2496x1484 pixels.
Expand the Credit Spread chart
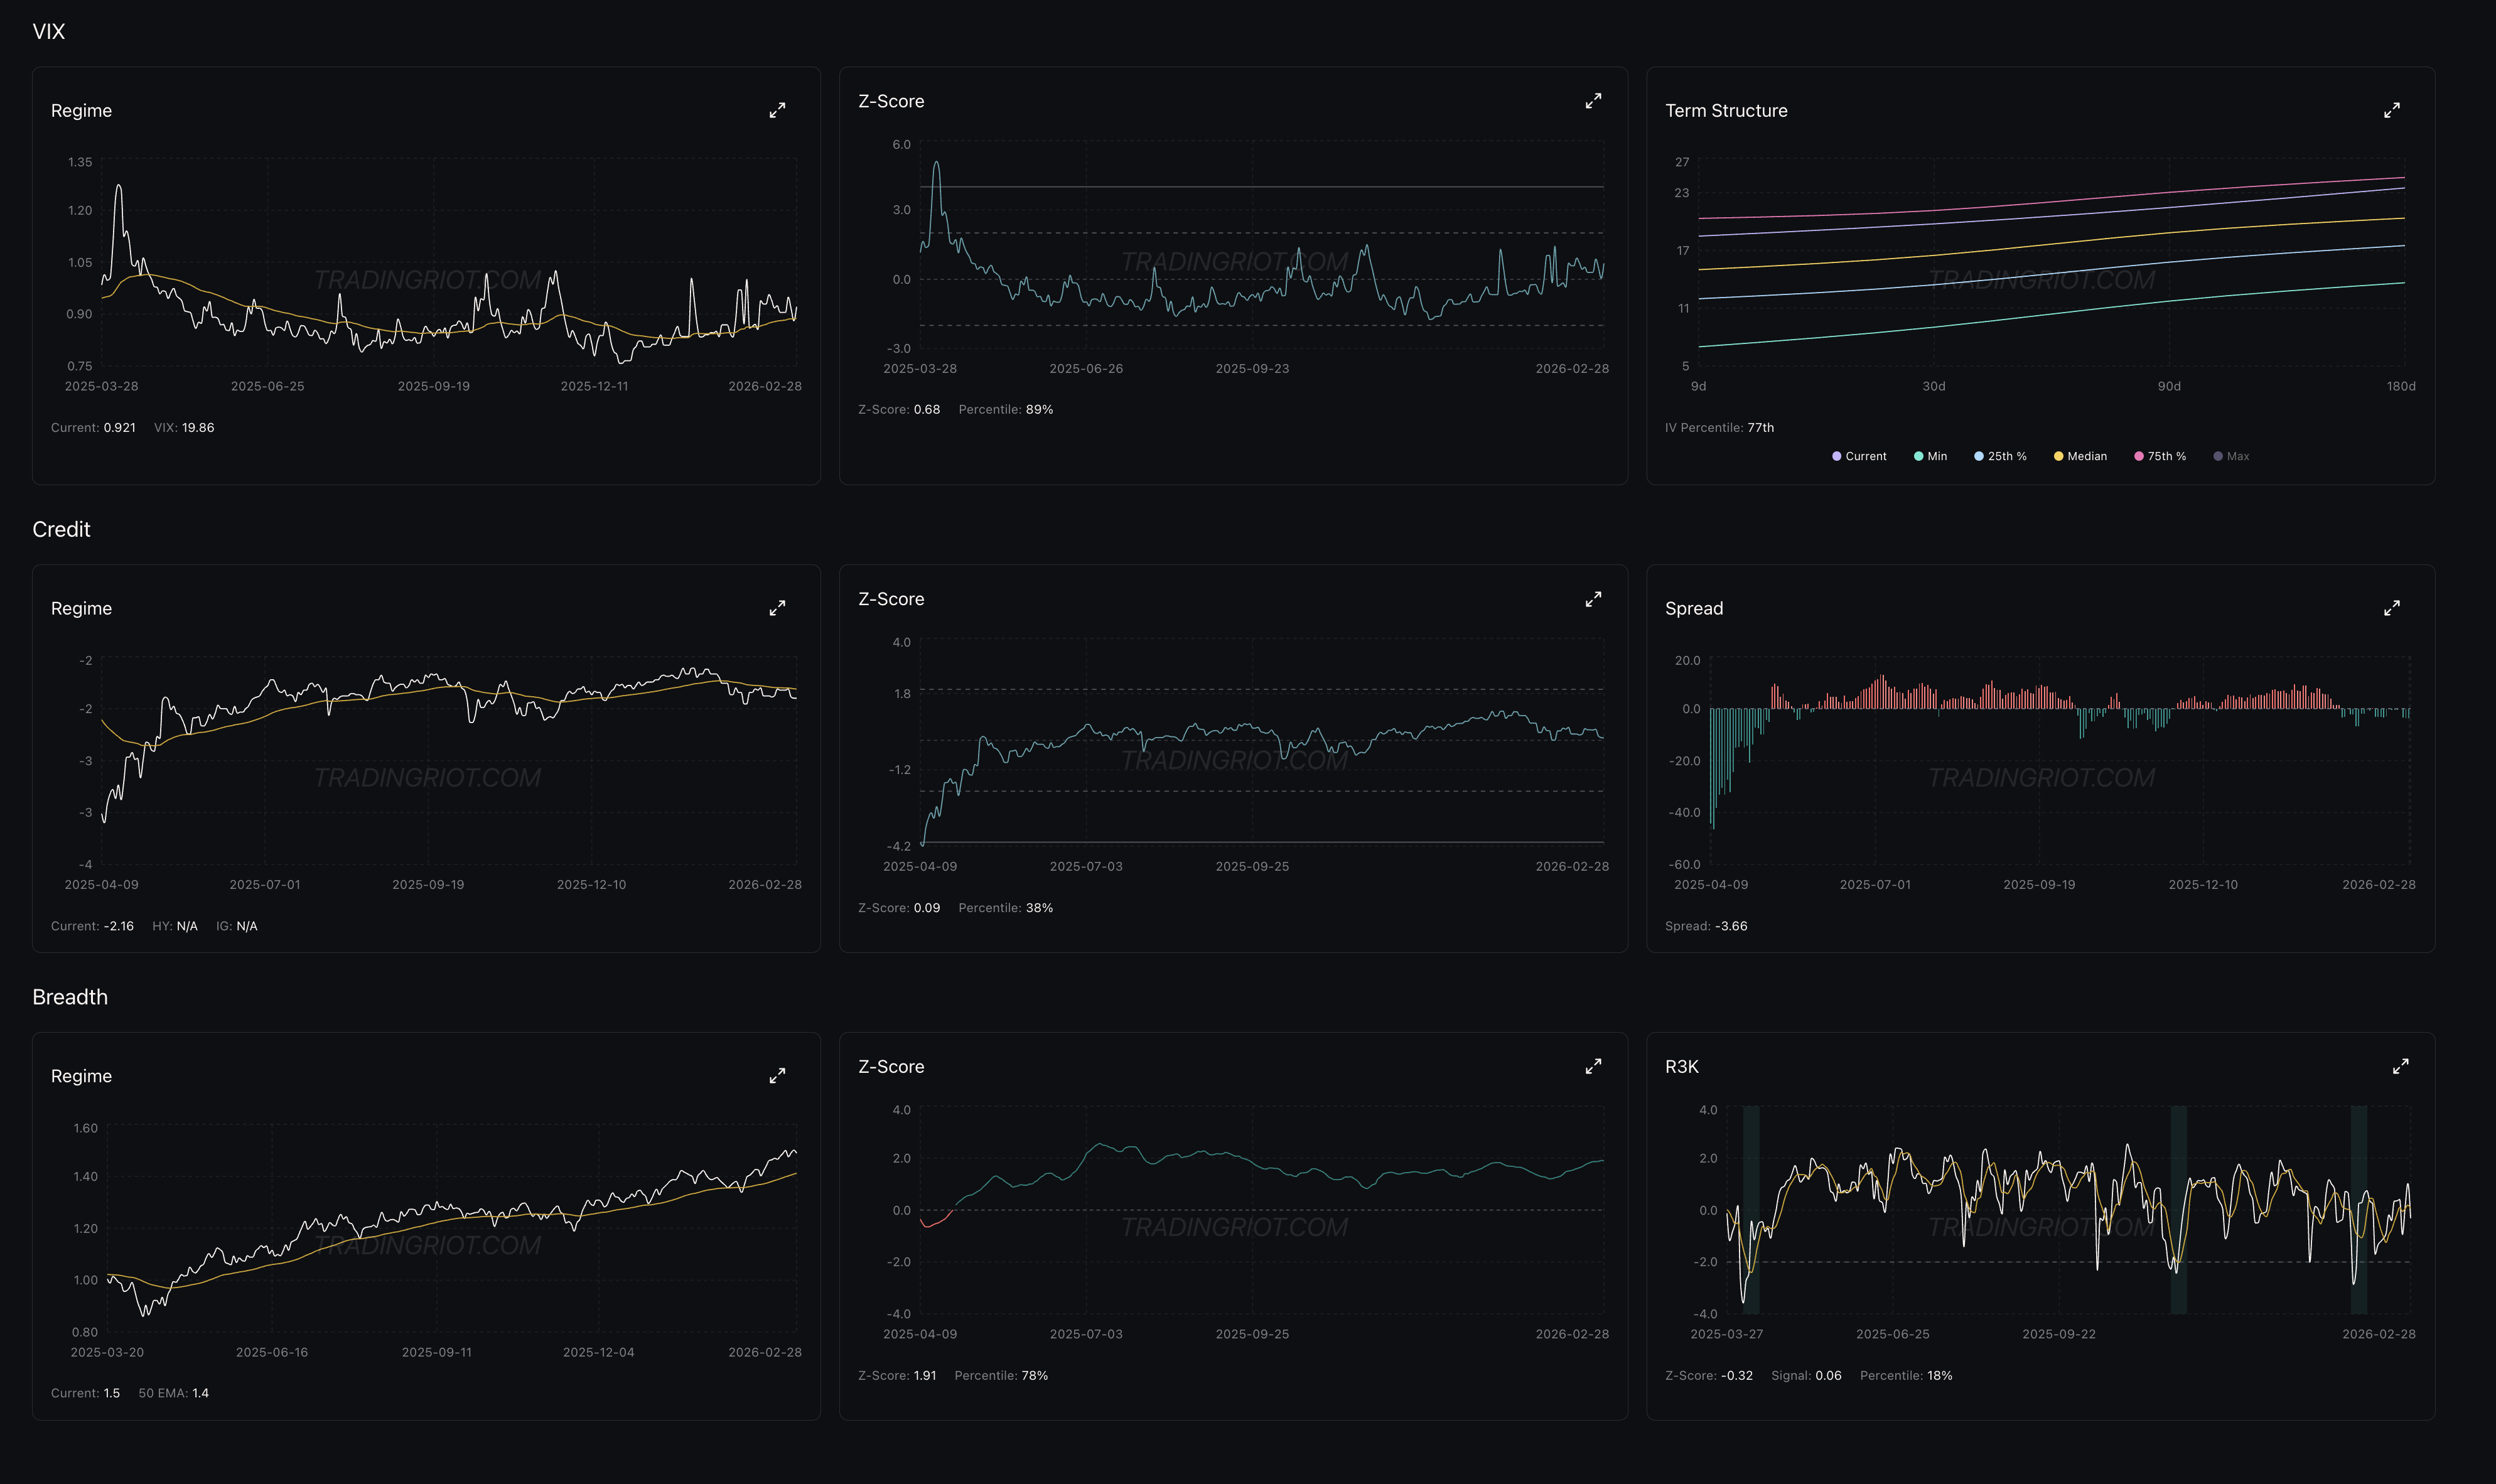tap(2391, 608)
